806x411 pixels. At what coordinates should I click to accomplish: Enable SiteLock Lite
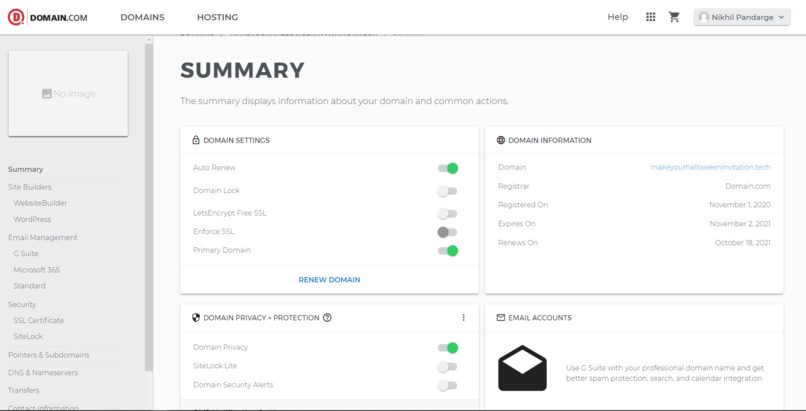tap(447, 367)
